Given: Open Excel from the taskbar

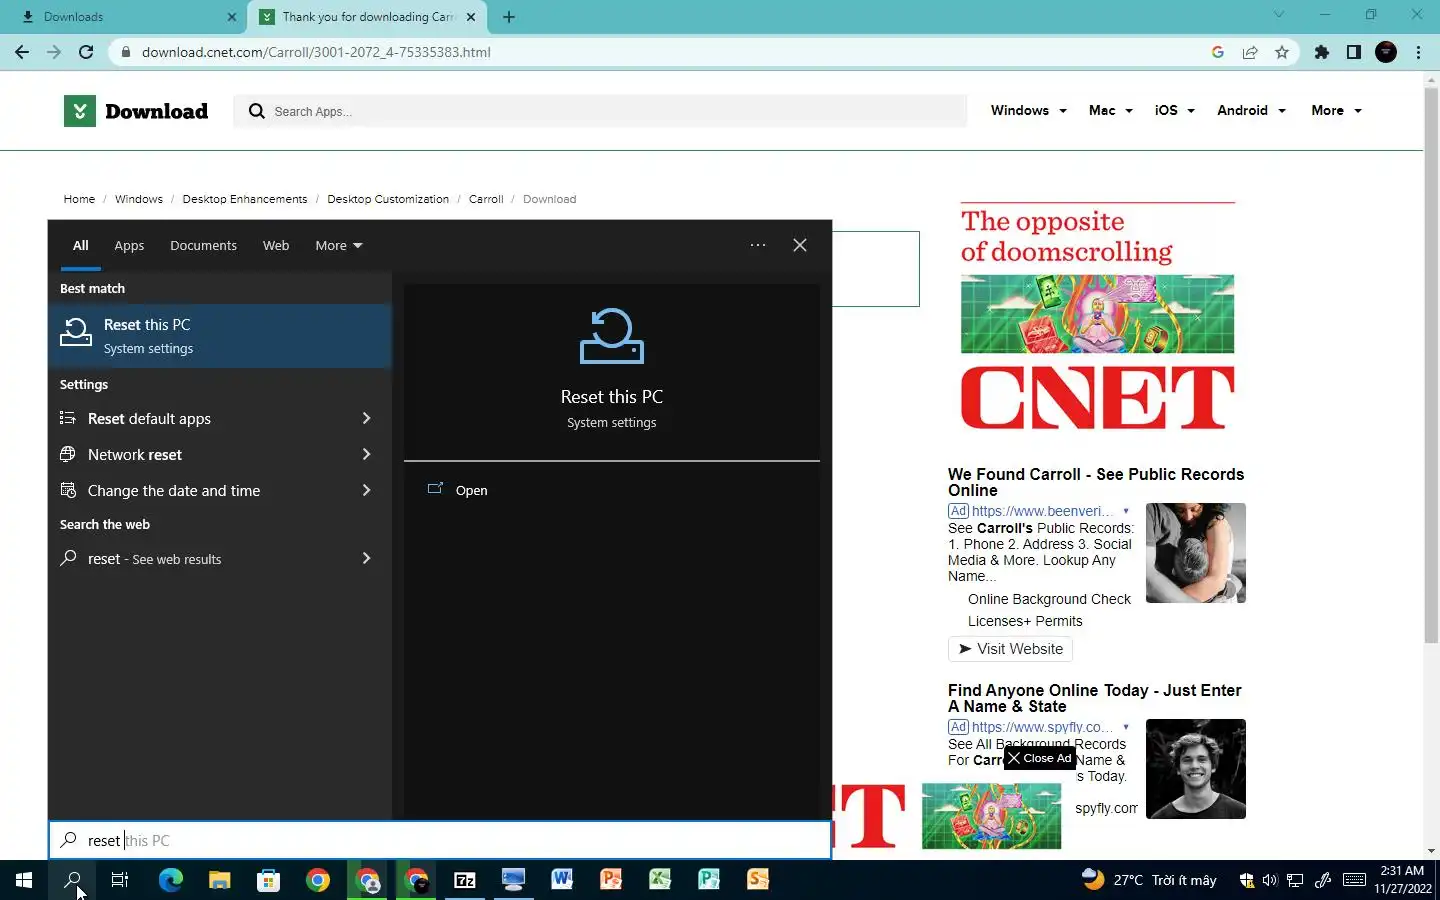Looking at the screenshot, I should click(x=660, y=880).
